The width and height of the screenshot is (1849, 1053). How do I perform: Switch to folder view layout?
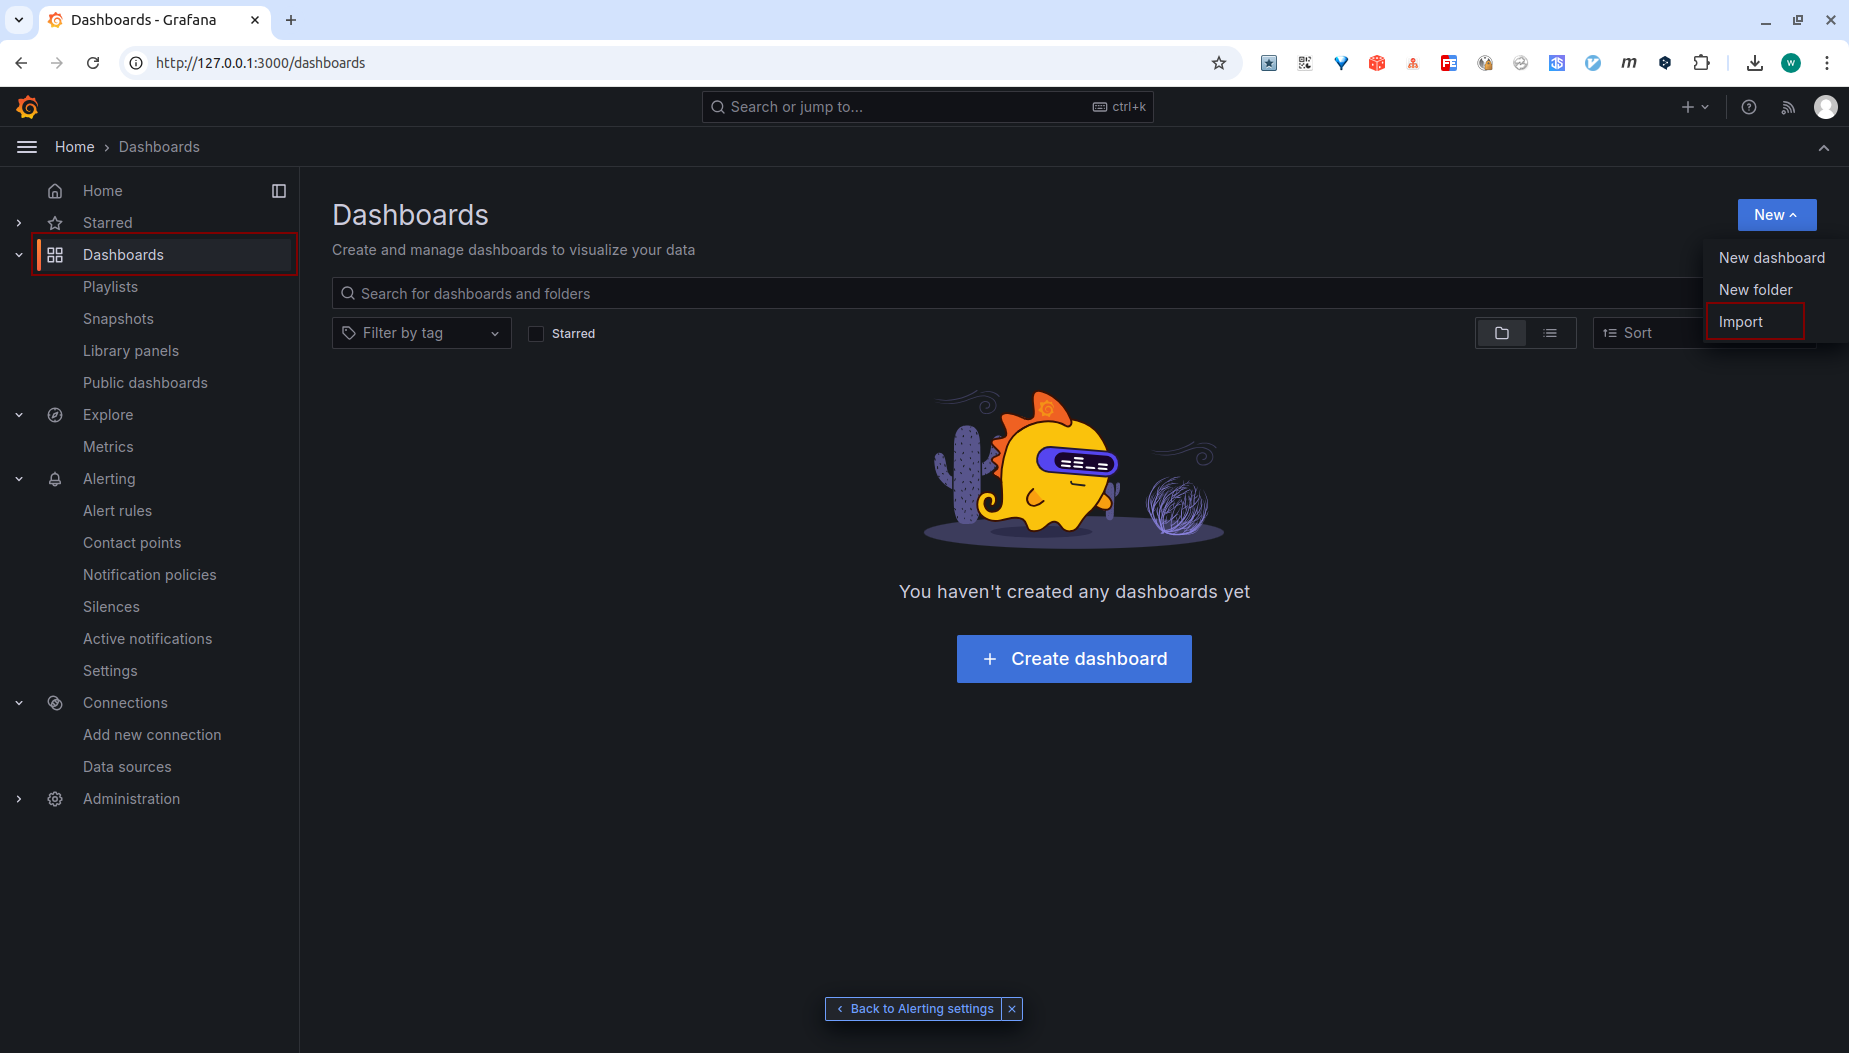tap(1502, 333)
